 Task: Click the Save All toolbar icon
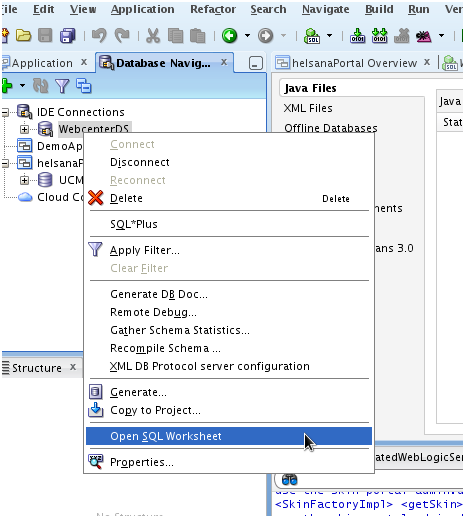(68, 36)
